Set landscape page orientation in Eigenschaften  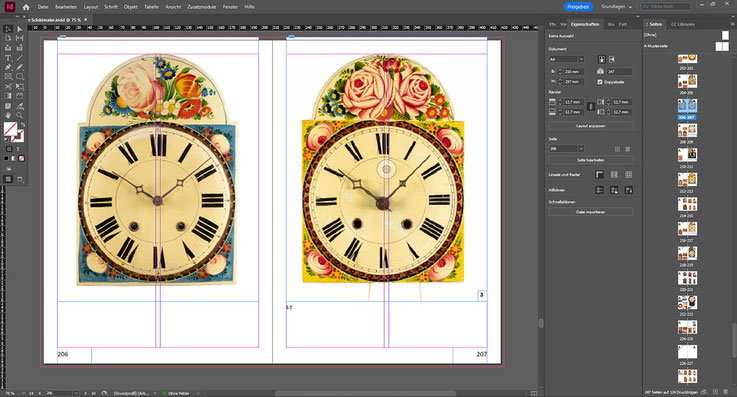tap(612, 59)
